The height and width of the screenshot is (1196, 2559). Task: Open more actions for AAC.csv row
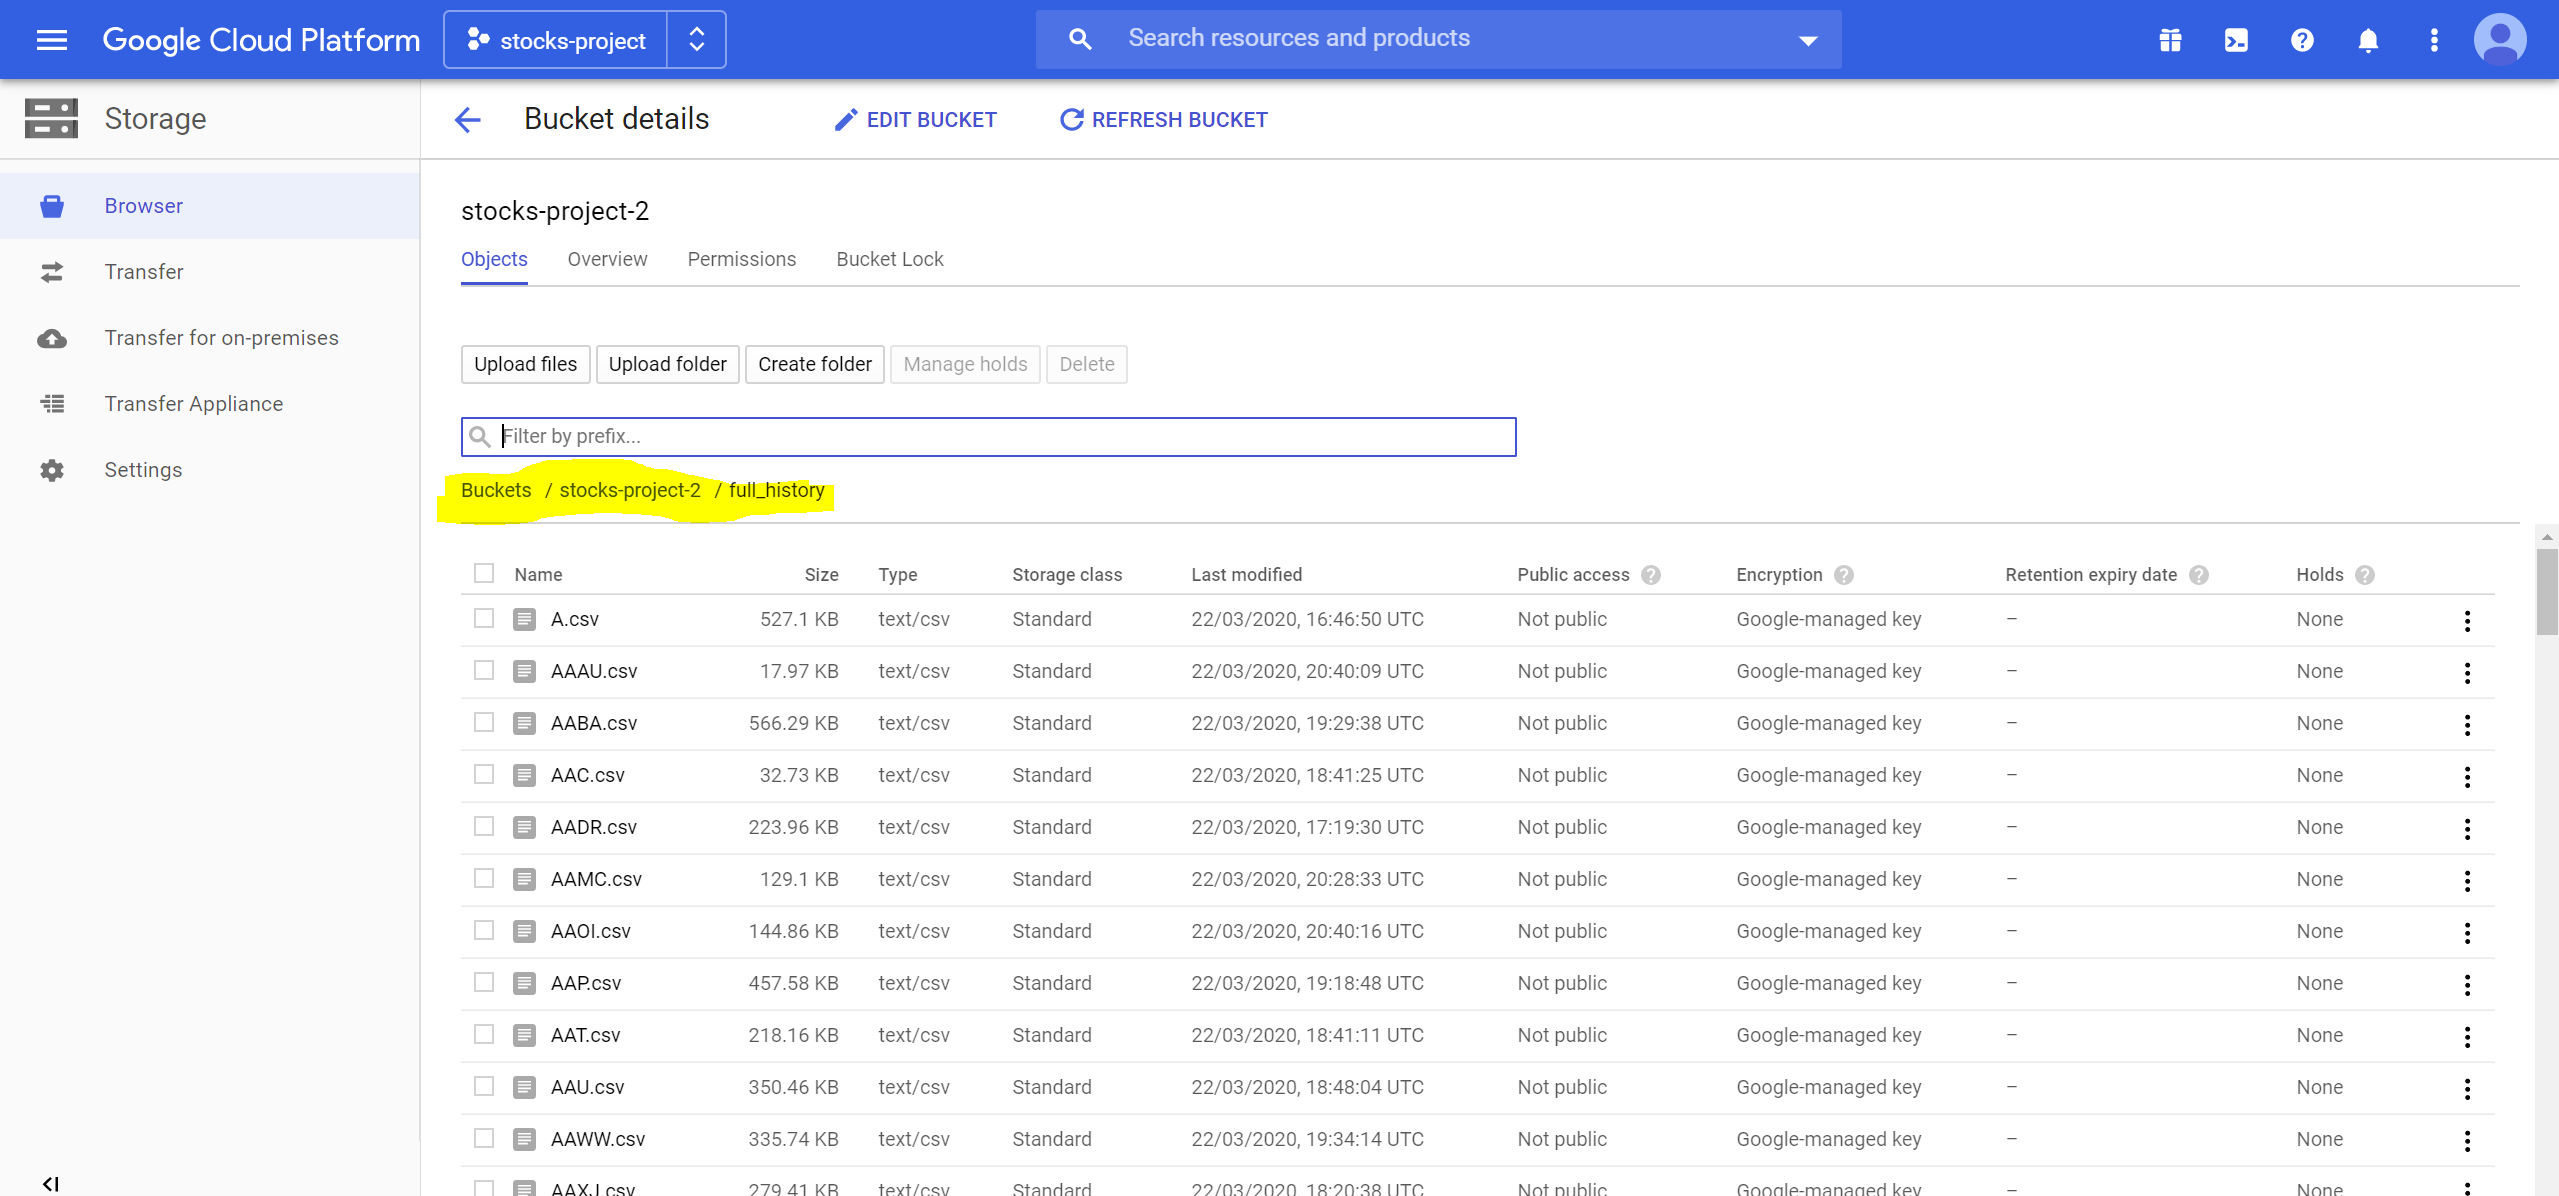click(2466, 776)
